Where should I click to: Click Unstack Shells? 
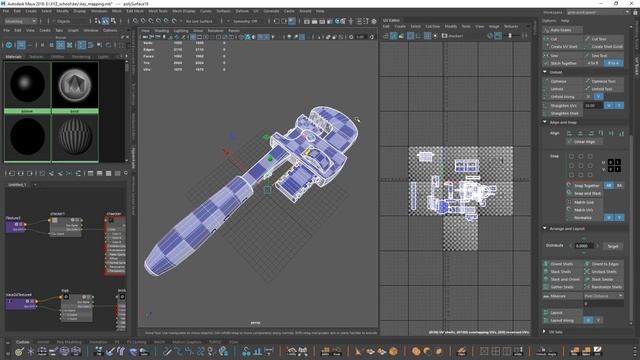click(x=604, y=271)
